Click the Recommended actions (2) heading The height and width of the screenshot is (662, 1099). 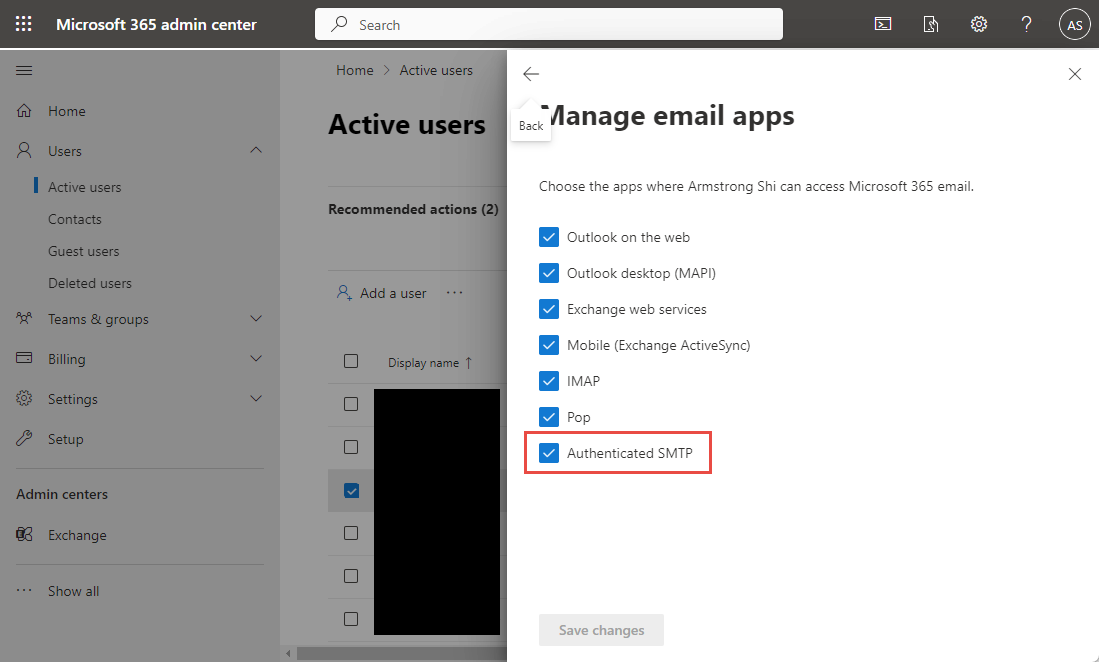pos(414,209)
